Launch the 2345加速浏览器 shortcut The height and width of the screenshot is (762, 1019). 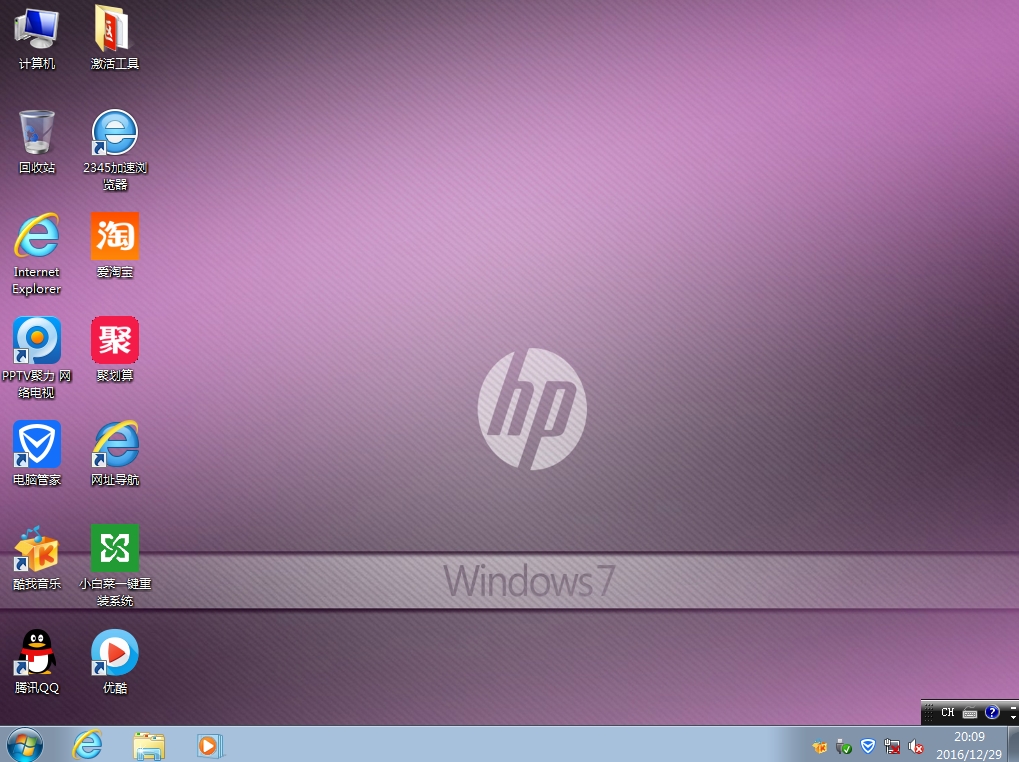(x=114, y=149)
